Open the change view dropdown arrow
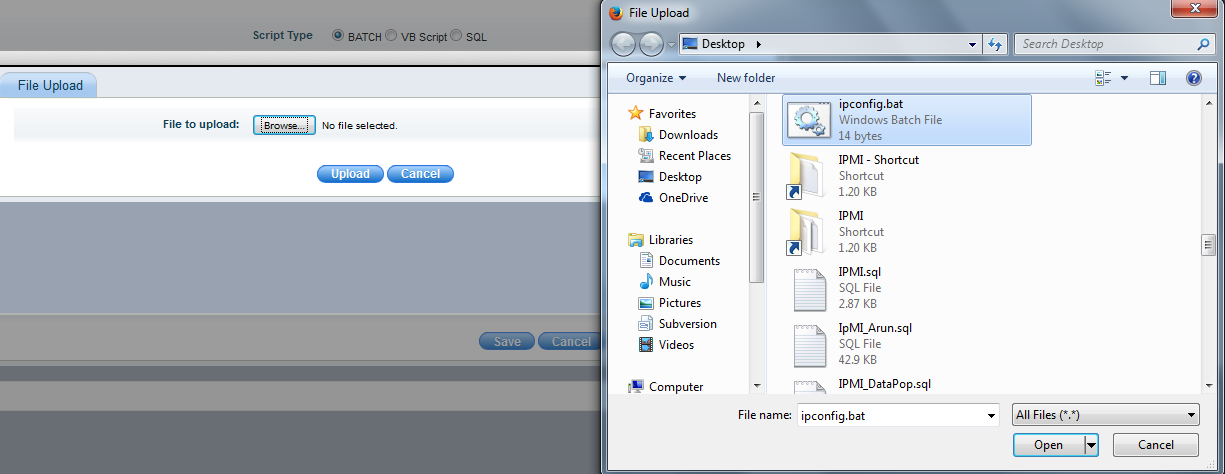Screen dimensions: 1225x474 [x=1124, y=78]
